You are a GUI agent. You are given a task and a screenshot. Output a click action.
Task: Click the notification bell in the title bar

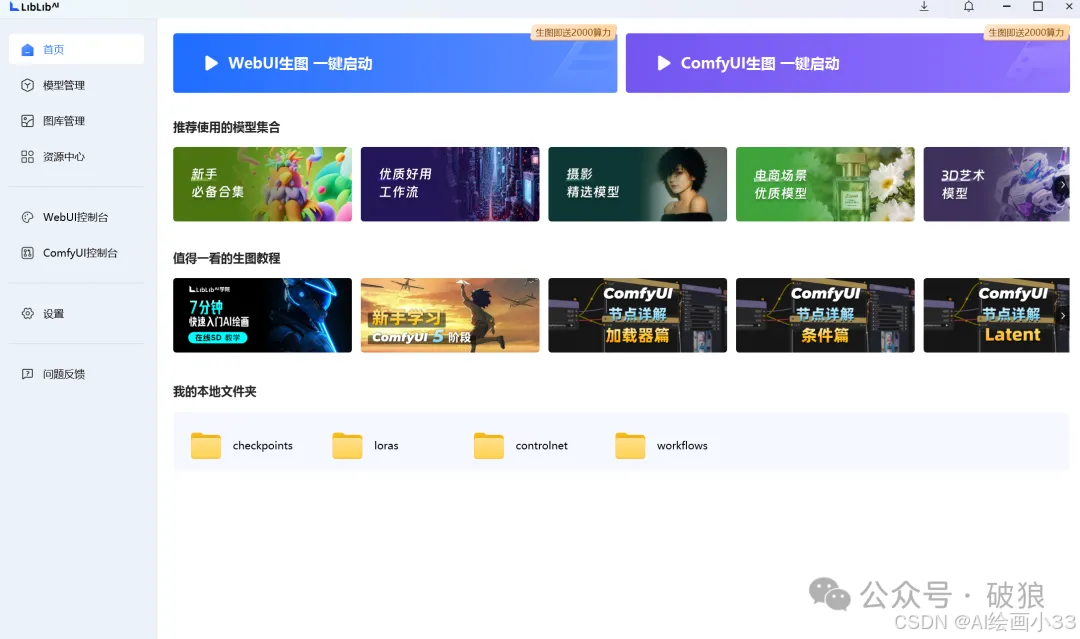click(x=968, y=7)
